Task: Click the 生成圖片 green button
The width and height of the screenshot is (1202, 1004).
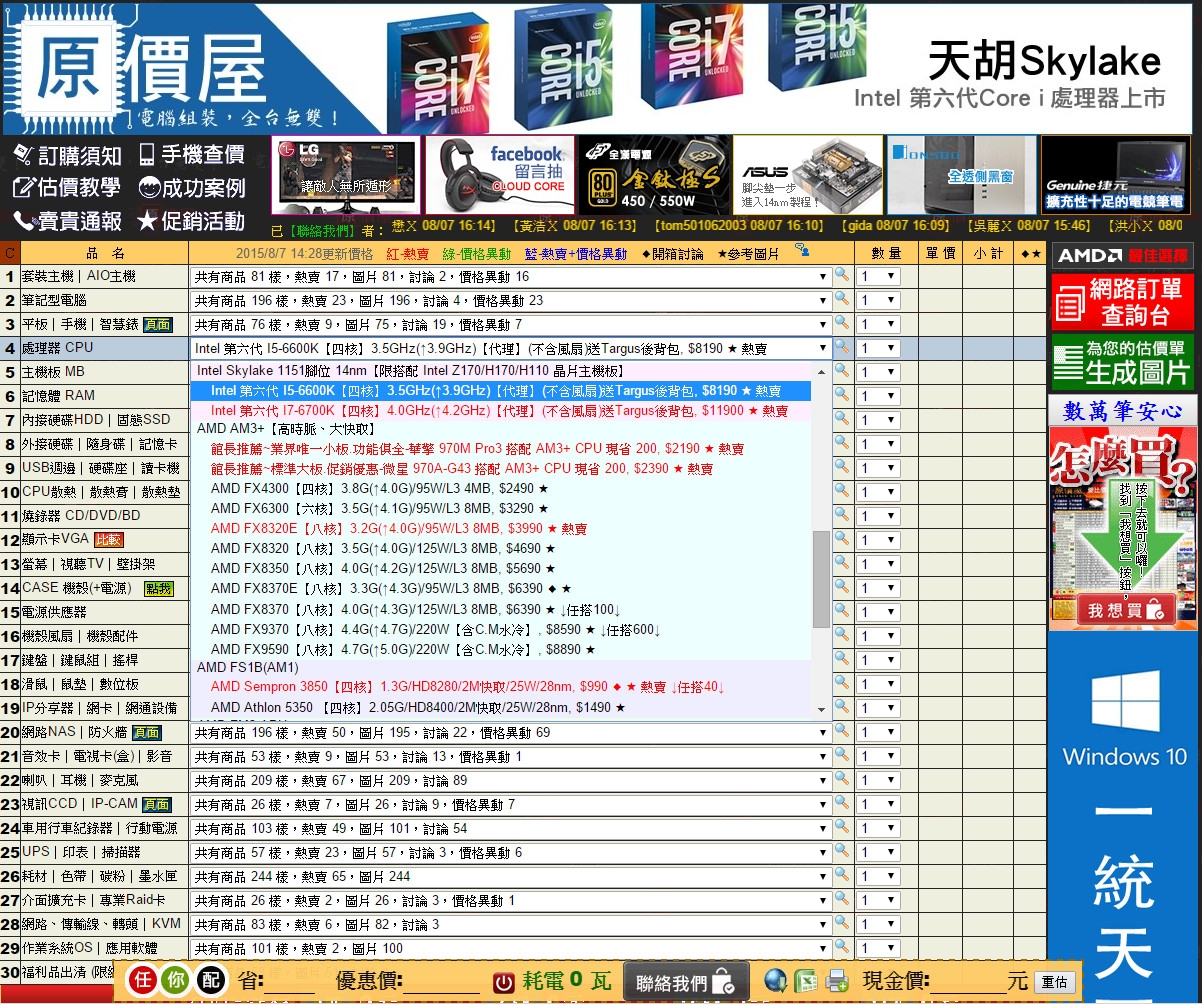Action: point(1122,361)
